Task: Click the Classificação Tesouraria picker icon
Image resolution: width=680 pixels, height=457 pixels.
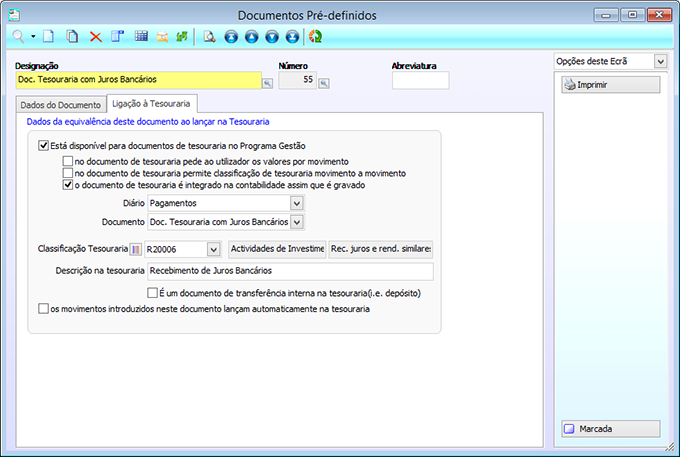Action: pos(136,249)
